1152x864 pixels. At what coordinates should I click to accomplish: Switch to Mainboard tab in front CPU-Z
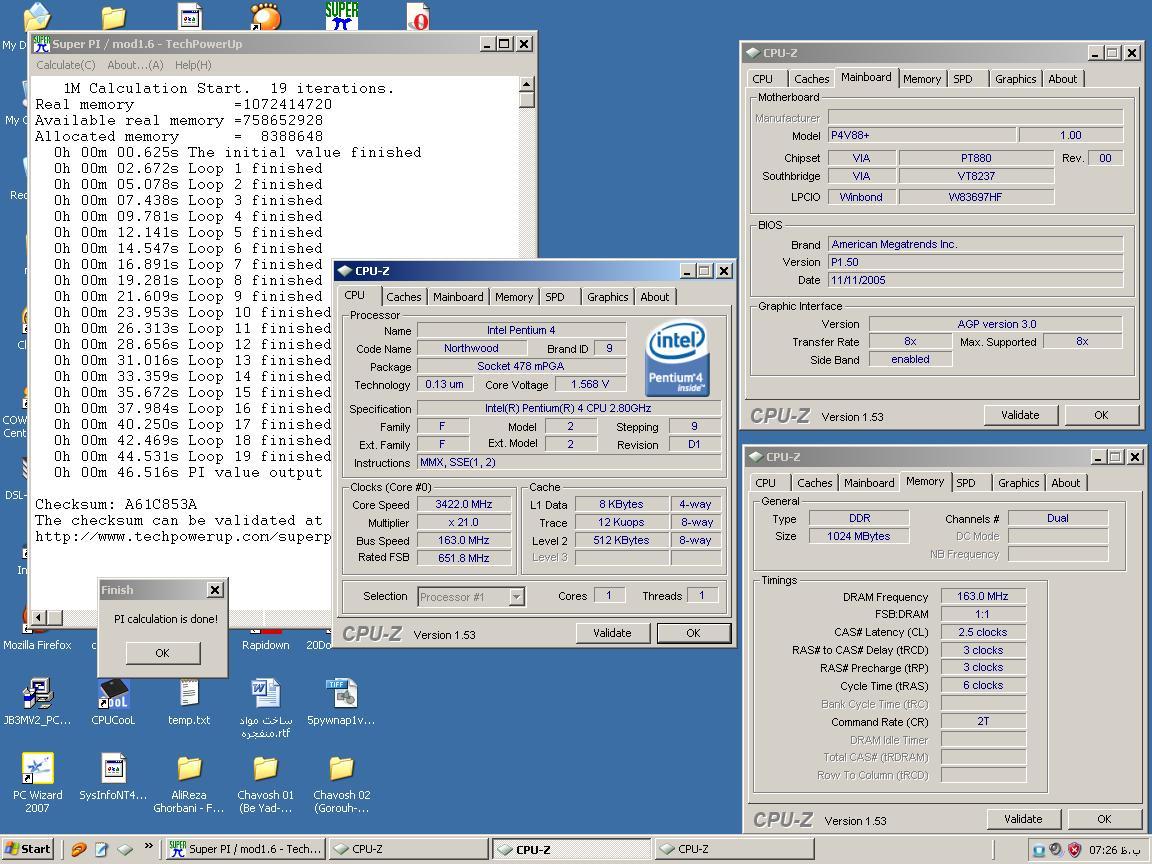(x=458, y=297)
